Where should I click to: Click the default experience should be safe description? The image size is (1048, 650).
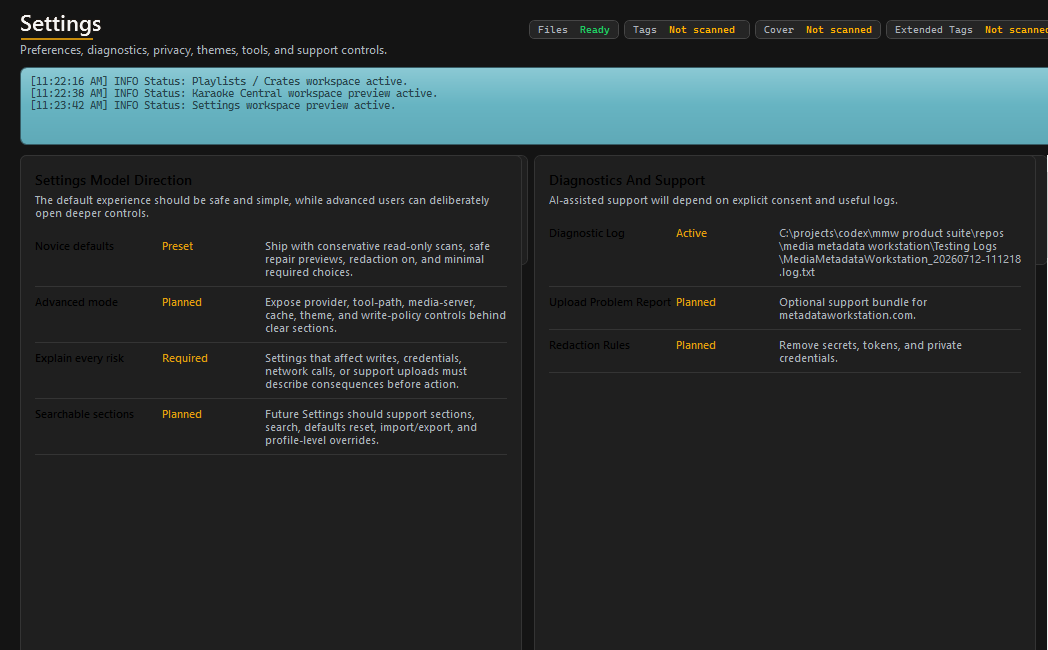point(262,207)
